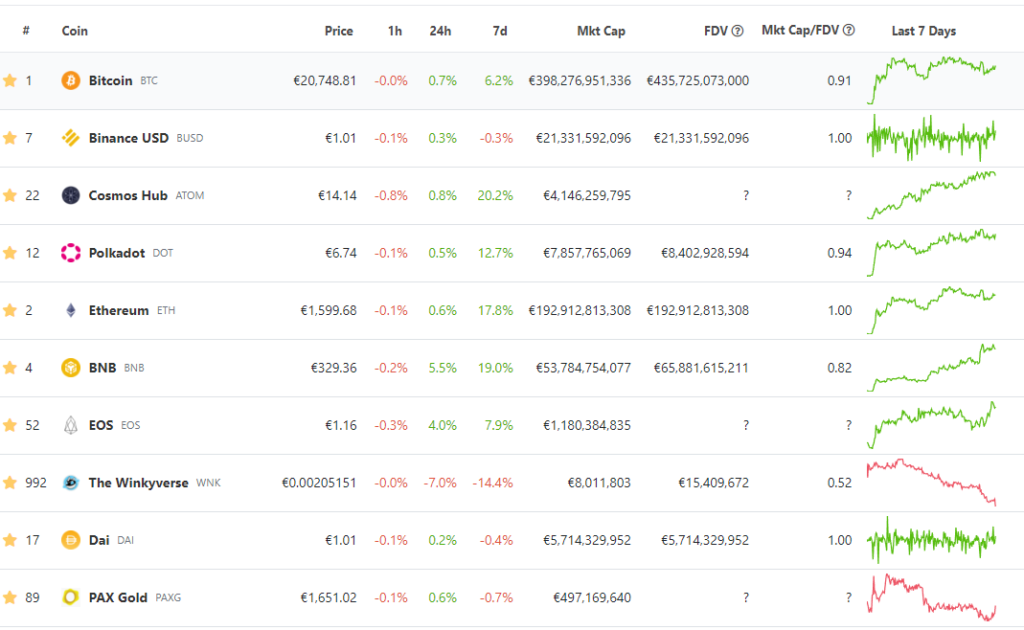Click the Polkadot pink logo icon

71,253
